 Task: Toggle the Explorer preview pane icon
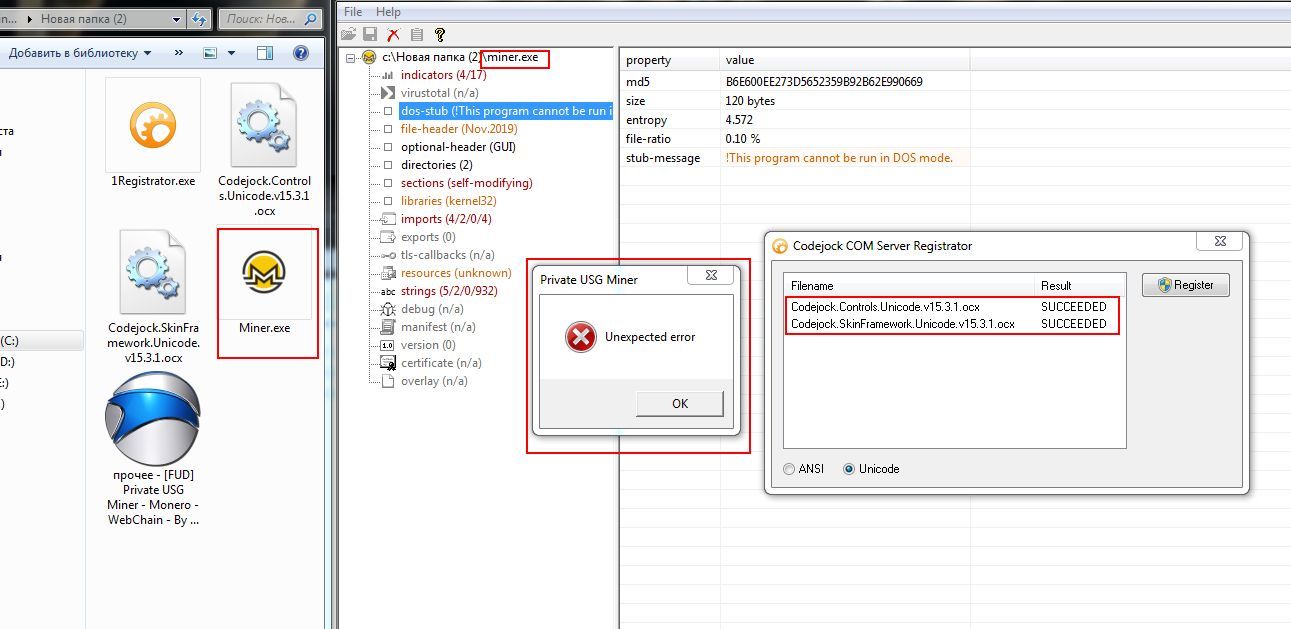[264, 53]
